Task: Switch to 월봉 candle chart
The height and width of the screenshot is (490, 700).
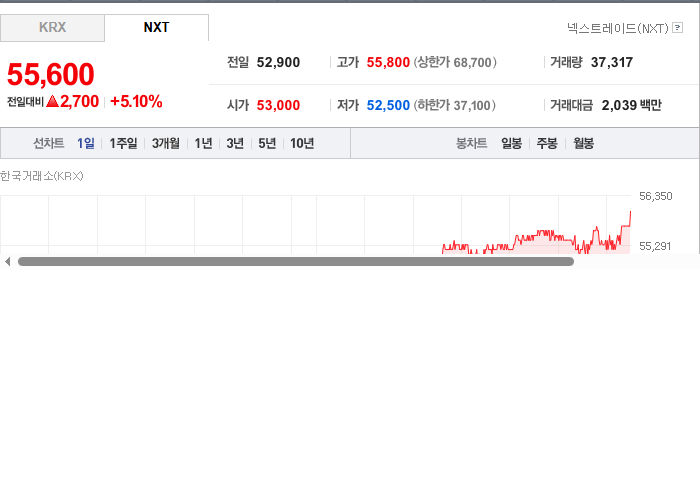Action: click(583, 143)
